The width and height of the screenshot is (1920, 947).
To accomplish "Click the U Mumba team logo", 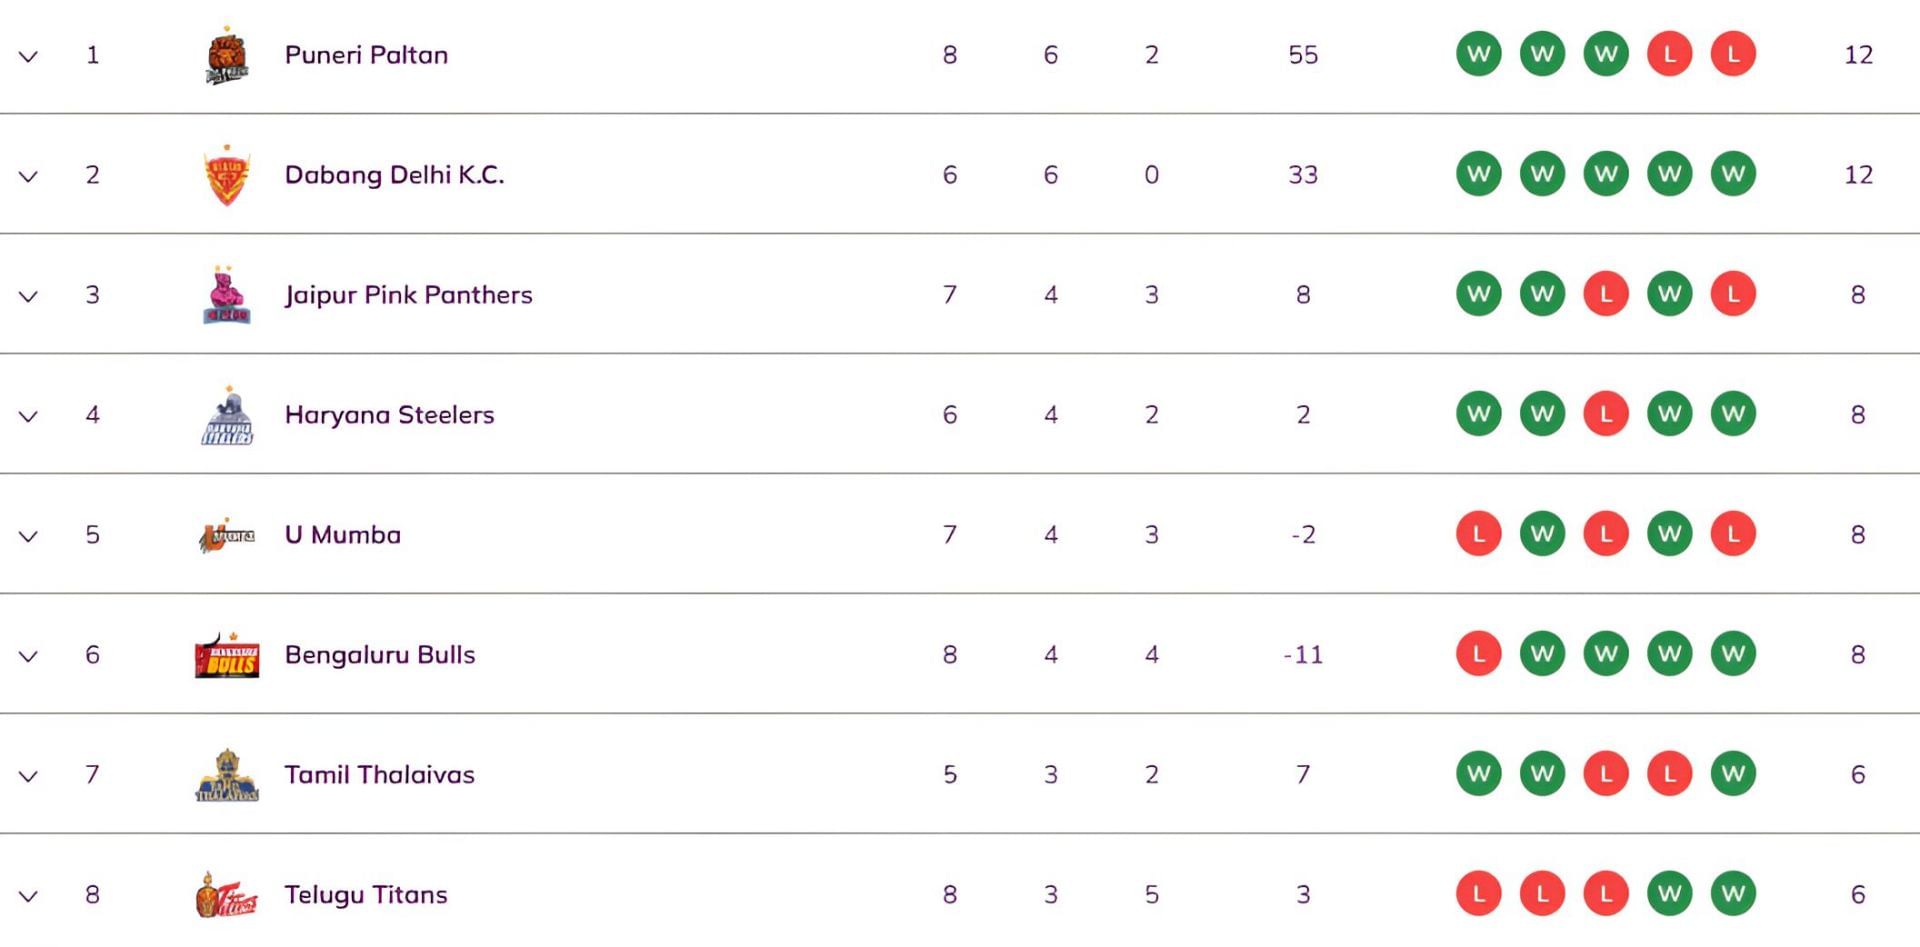I will [x=227, y=535].
